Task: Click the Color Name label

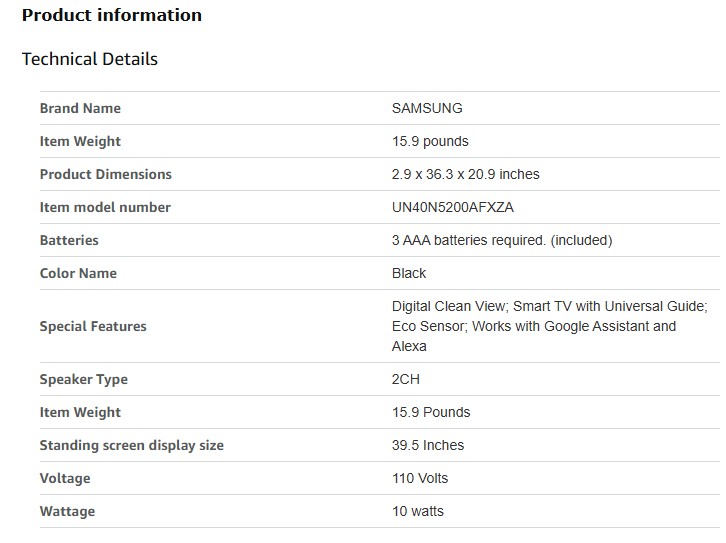Action: tap(78, 273)
